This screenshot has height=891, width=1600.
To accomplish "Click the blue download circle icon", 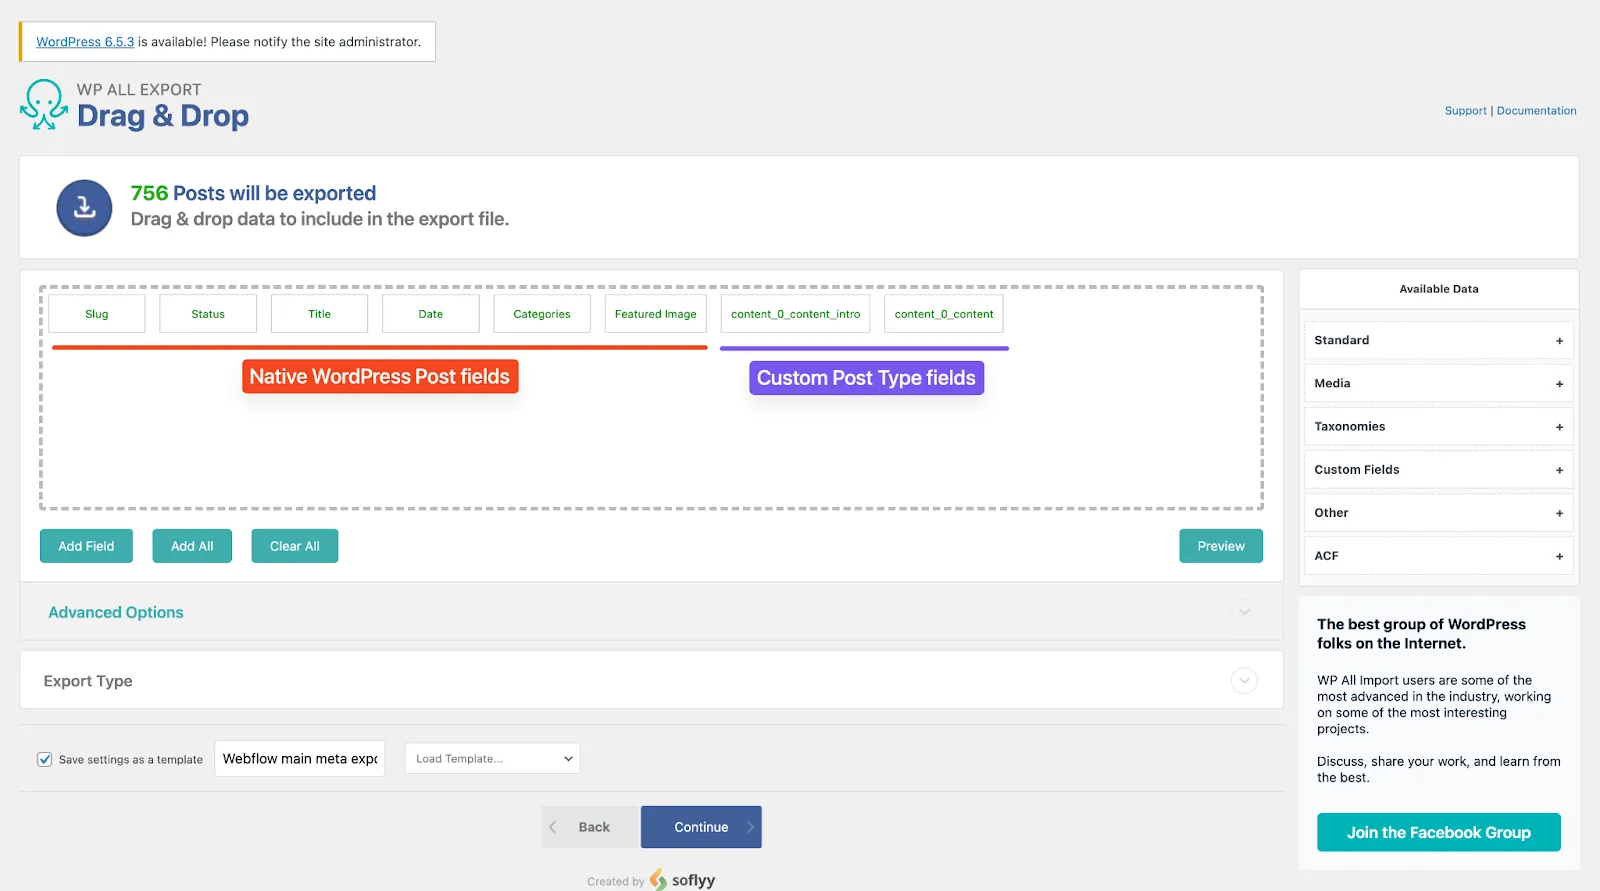I will coord(84,208).
